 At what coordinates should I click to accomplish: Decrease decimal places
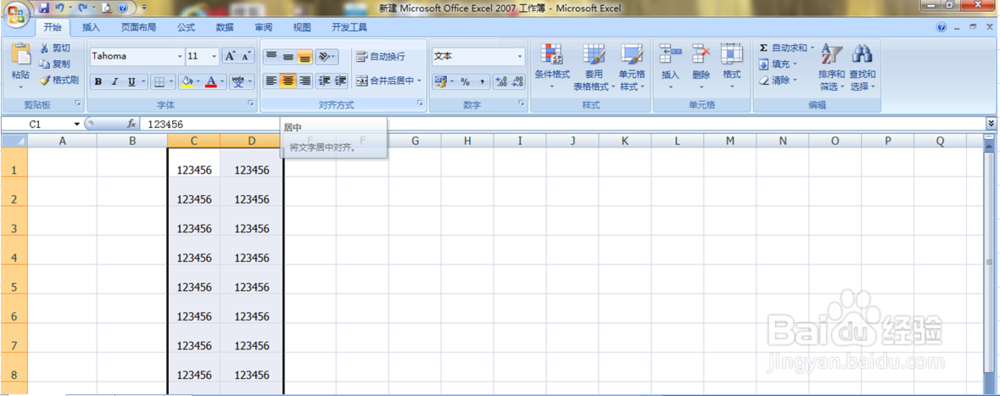tap(518, 82)
